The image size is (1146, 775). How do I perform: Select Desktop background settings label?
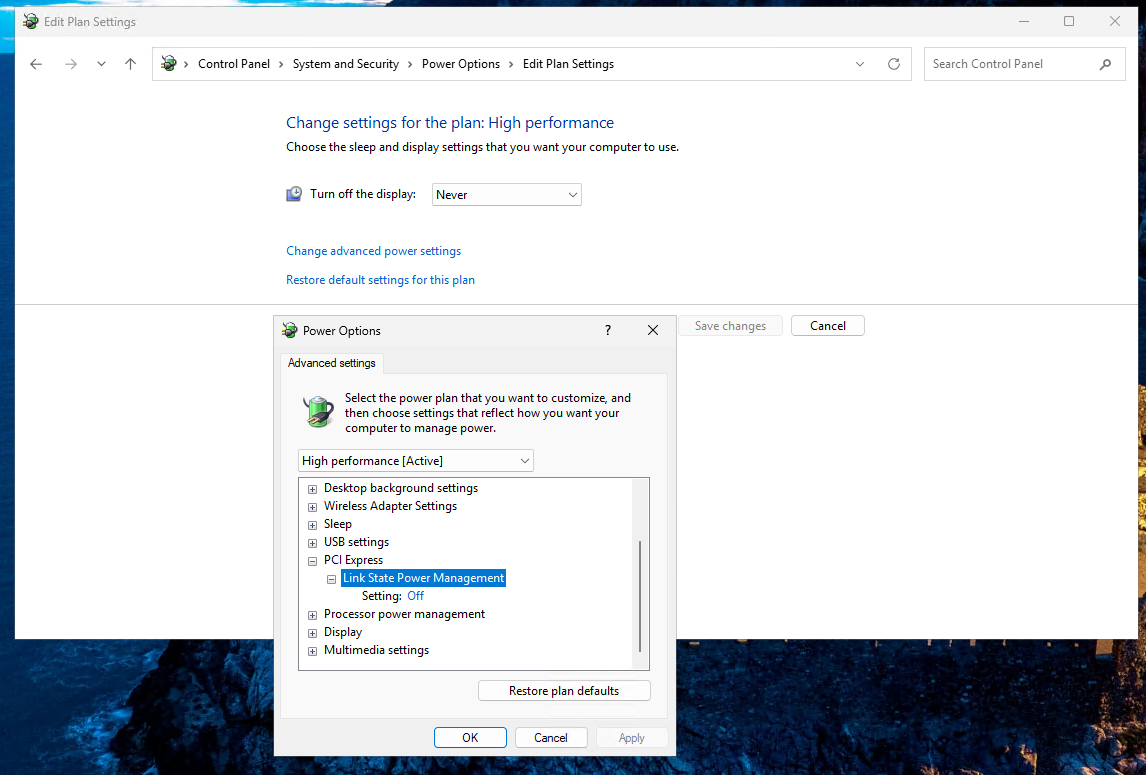click(x=401, y=488)
